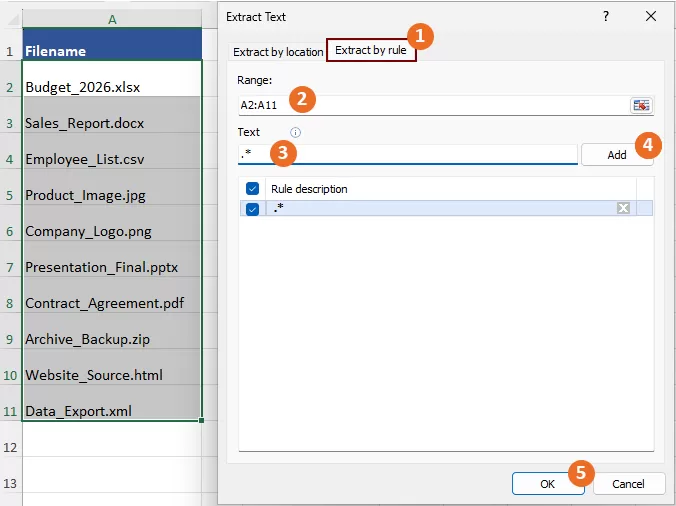Screen dimensions: 676x506
Task: Select cell Budget_2026.xlsx
Action: (112, 78)
